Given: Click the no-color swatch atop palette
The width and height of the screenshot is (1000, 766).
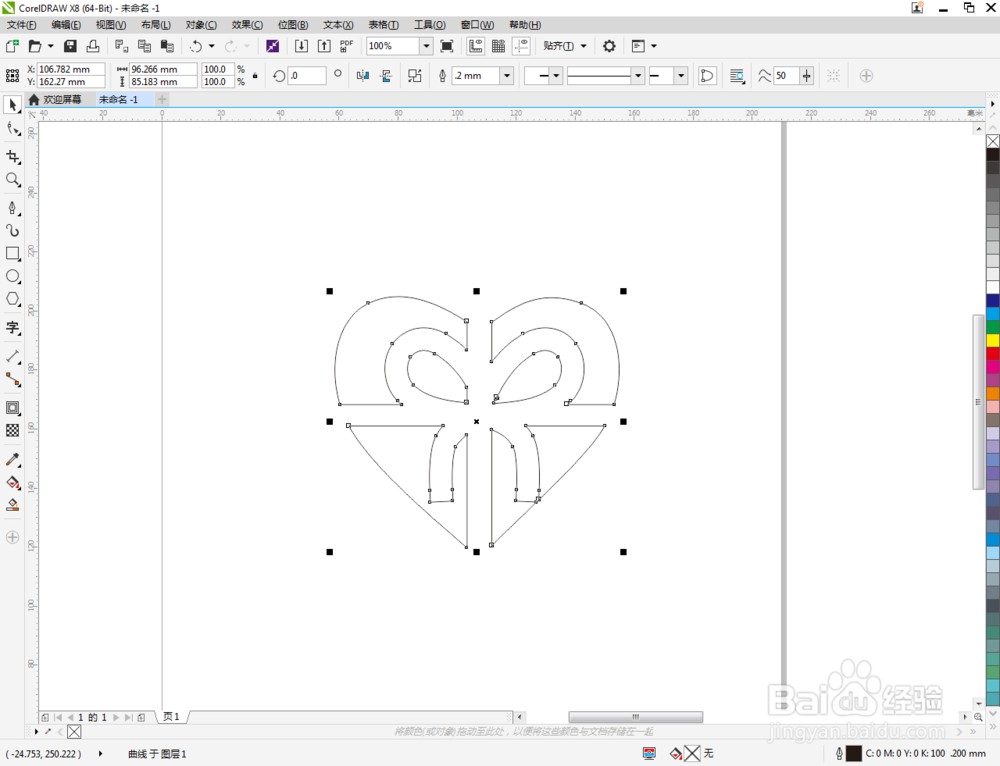Looking at the screenshot, I should click(x=993, y=142).
